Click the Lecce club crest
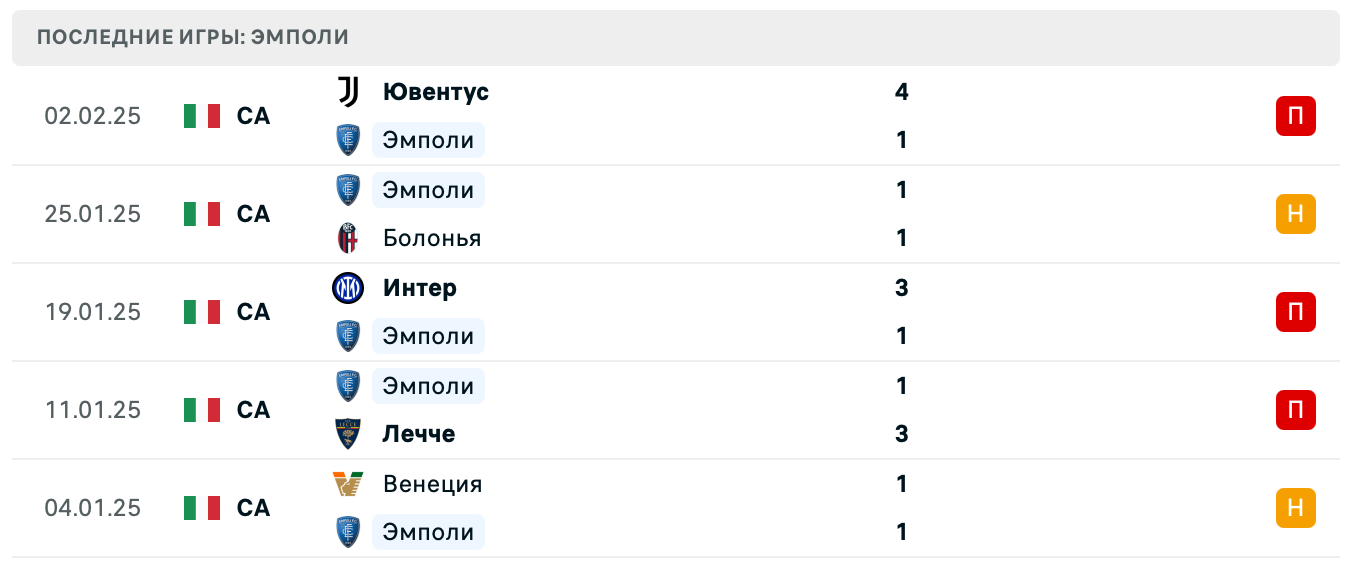Image resolution: width=1358 pixels, height=568 pixels. [348, 434]
